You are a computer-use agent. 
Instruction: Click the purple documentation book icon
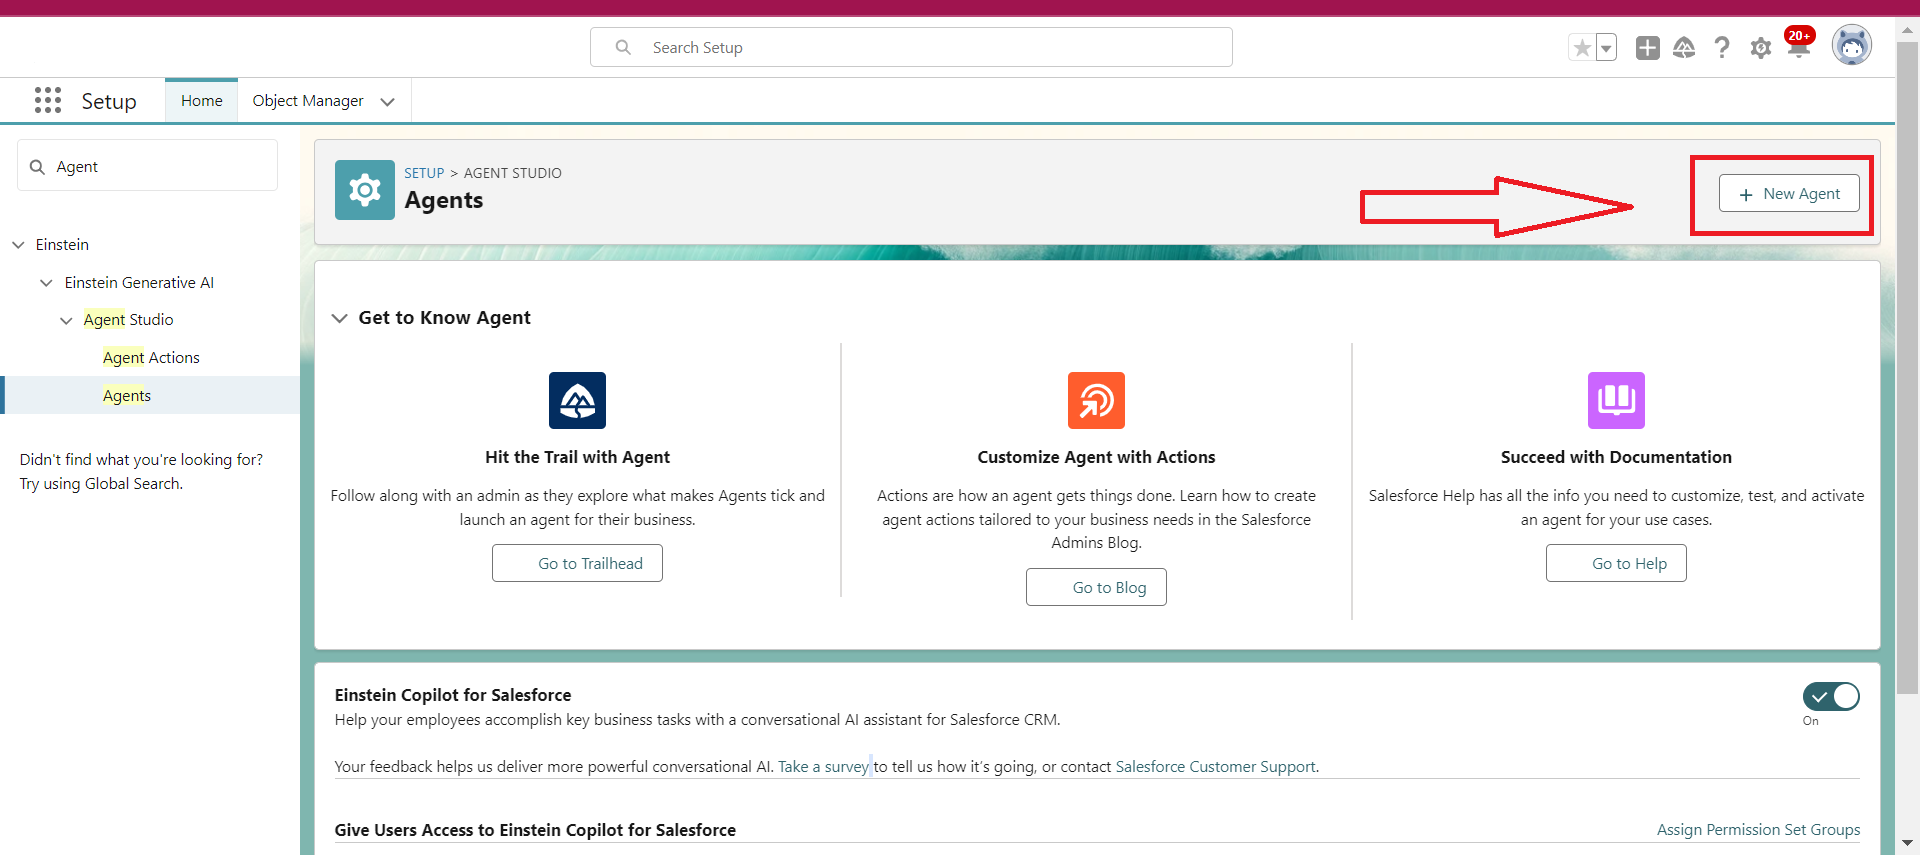[1616, 400]
